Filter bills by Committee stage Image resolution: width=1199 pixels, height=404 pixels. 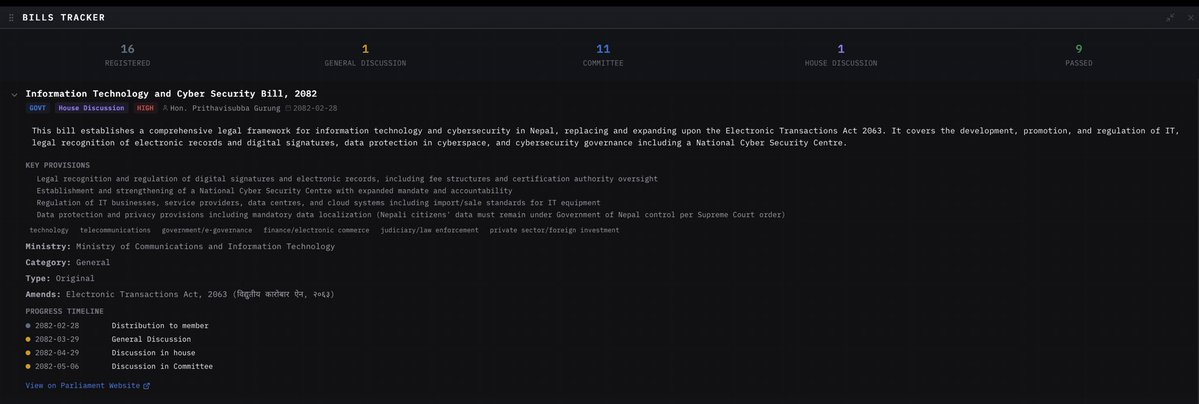603,55
